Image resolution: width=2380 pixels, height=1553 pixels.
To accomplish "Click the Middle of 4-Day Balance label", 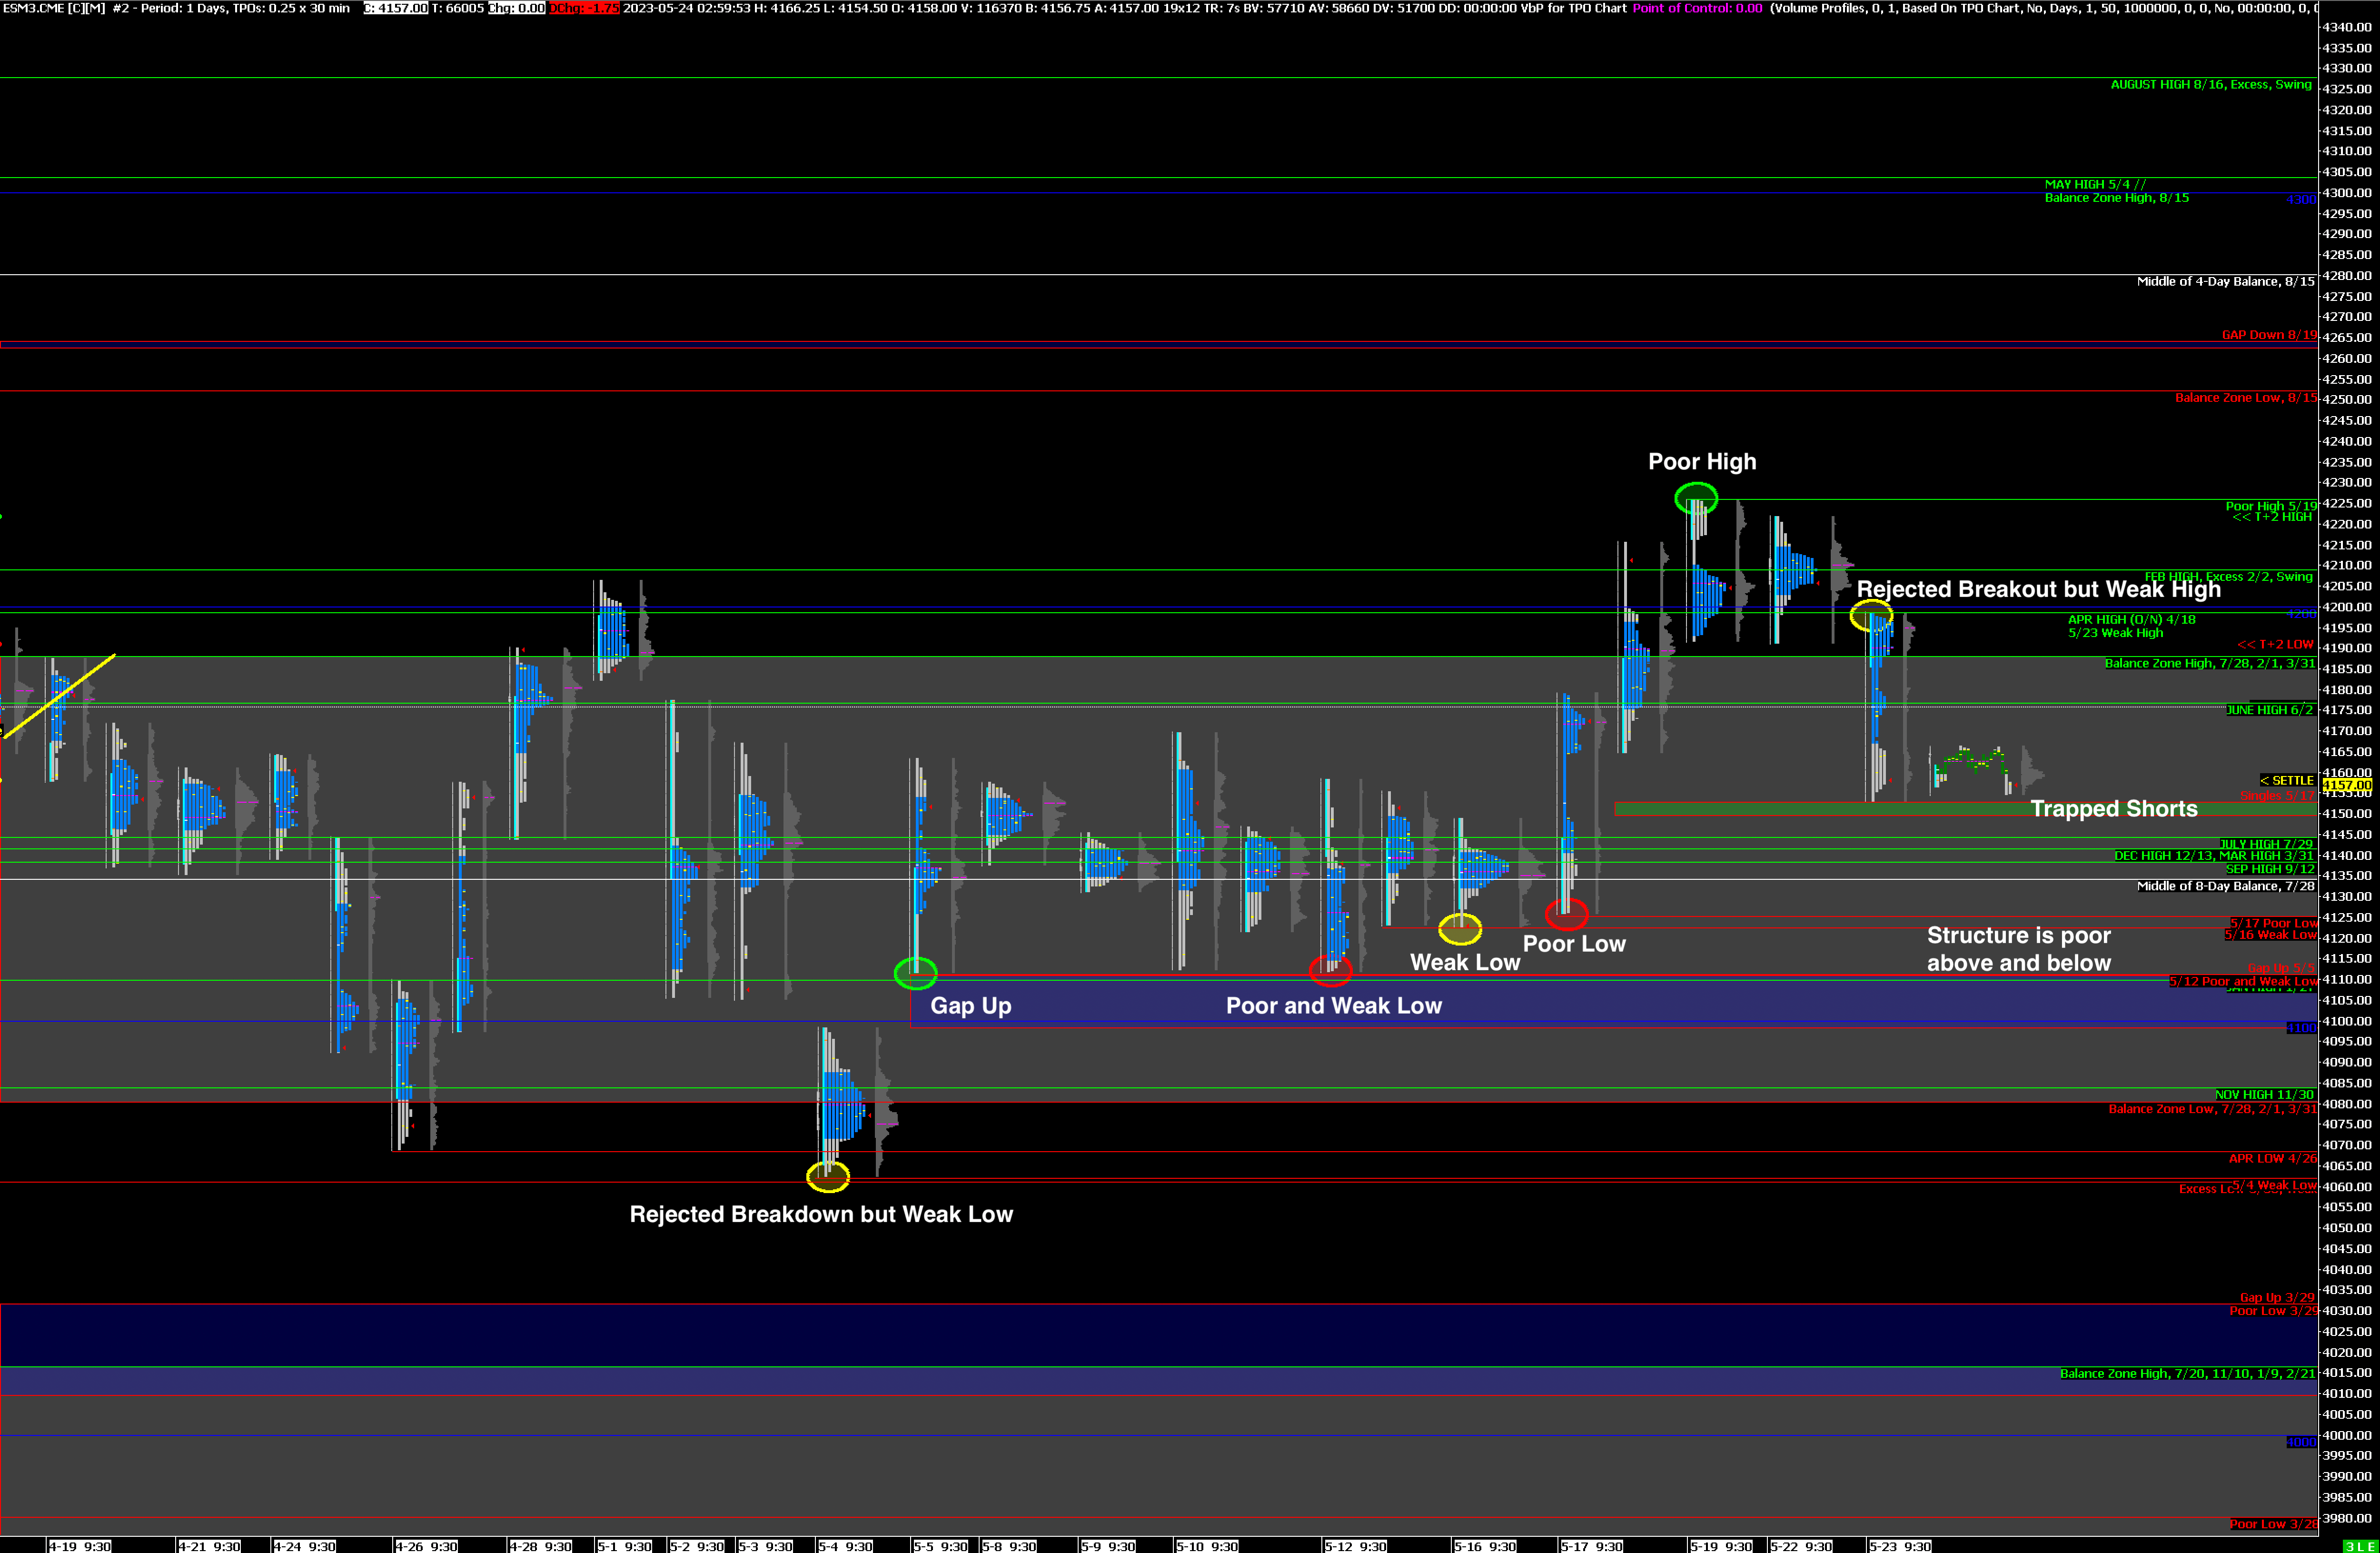I will [2225, 282].
